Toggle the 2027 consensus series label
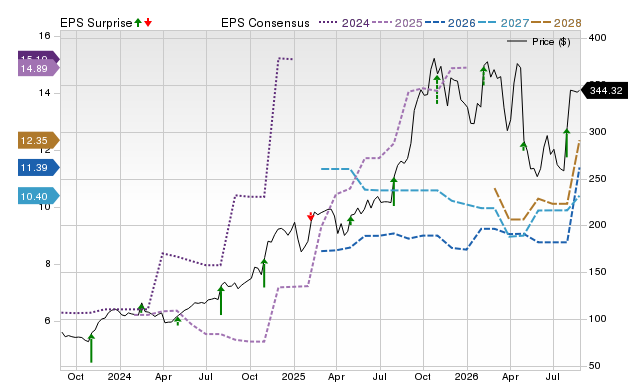 click(x=515, y=23)
